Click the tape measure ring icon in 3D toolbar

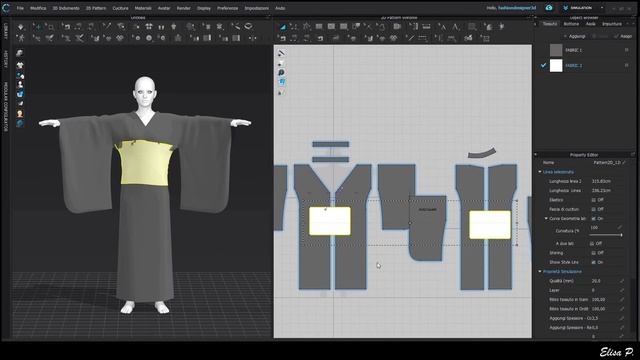coord(248,27)
